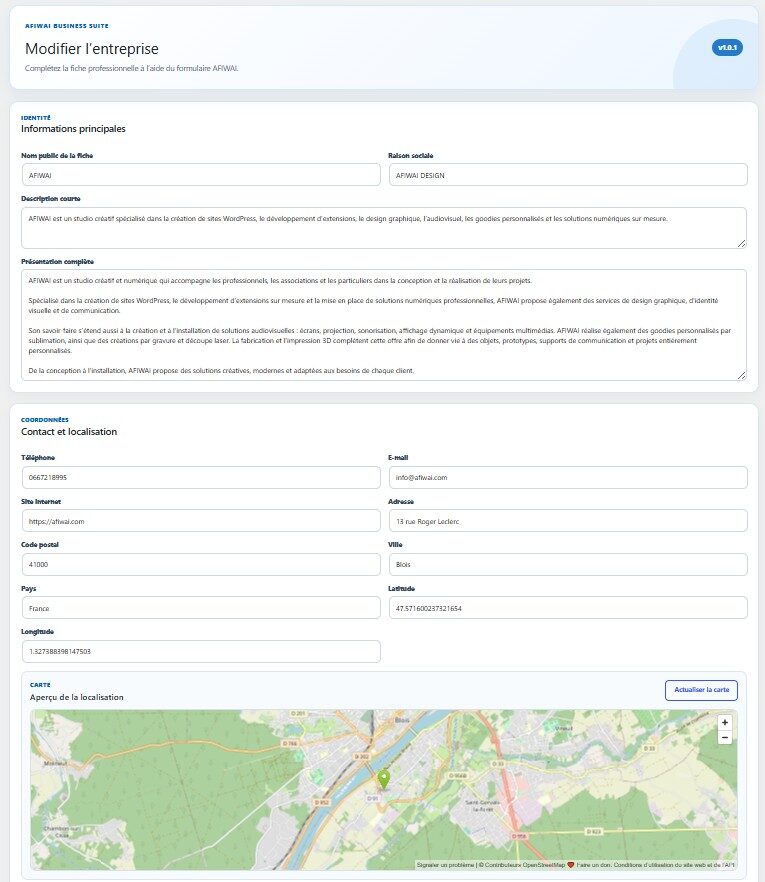765x882 pixels.
Task: Focus the Nom public de la fiche field
Action: (x=201, y=175)
